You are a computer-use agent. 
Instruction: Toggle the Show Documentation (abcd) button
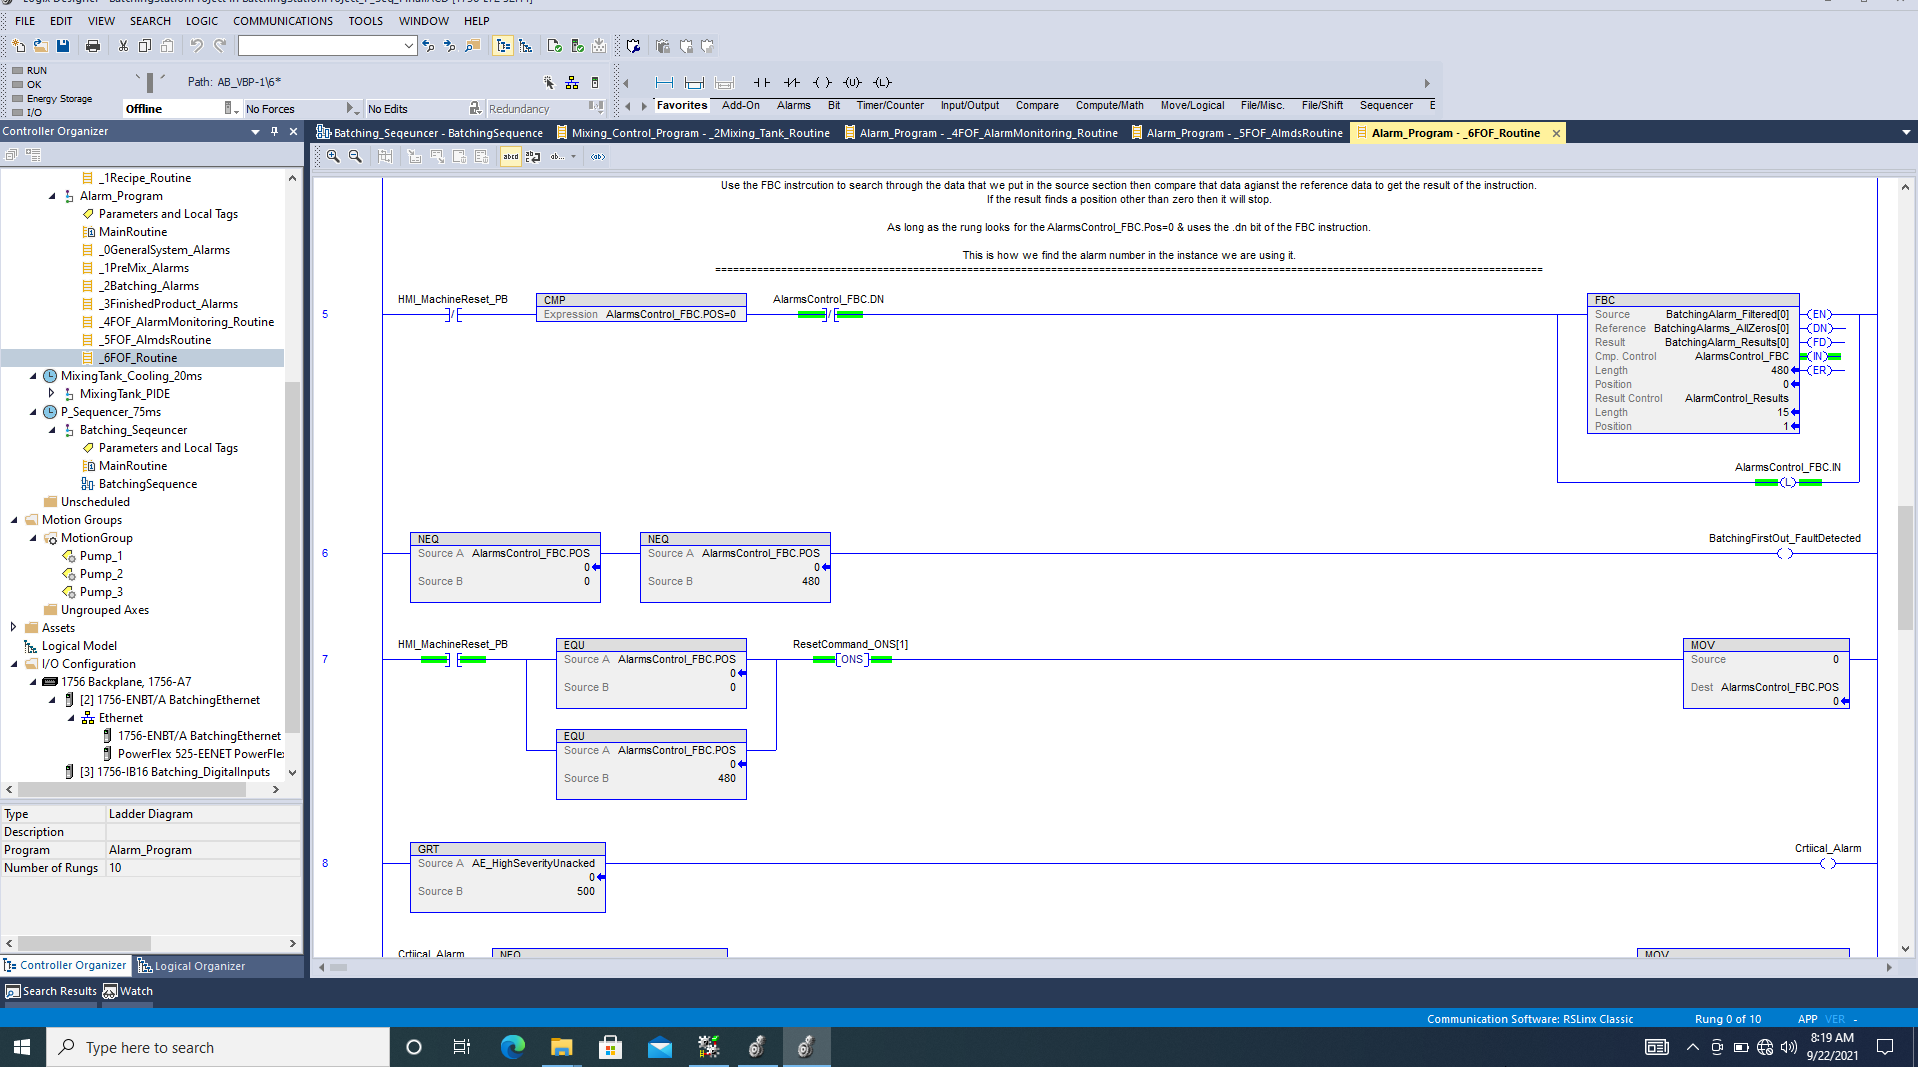(x=511, y=157)
